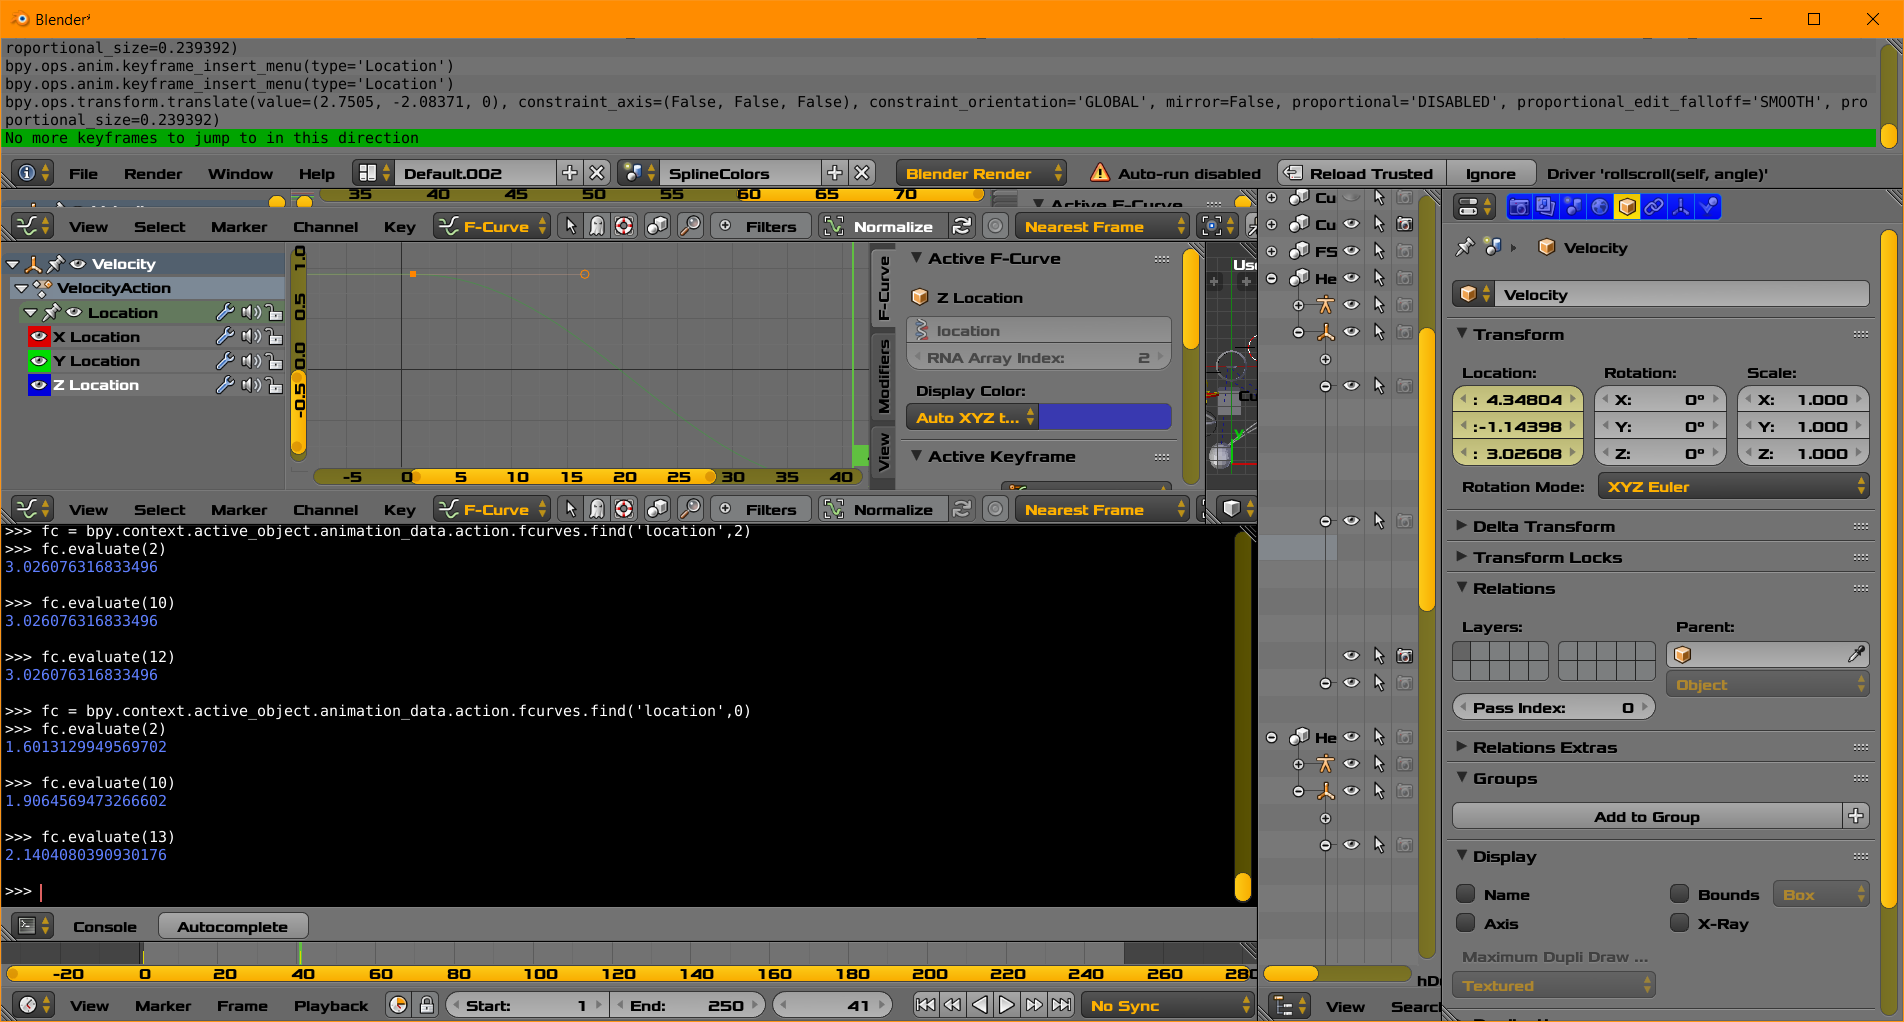Collapse the Transform panel

point(1462,334)
